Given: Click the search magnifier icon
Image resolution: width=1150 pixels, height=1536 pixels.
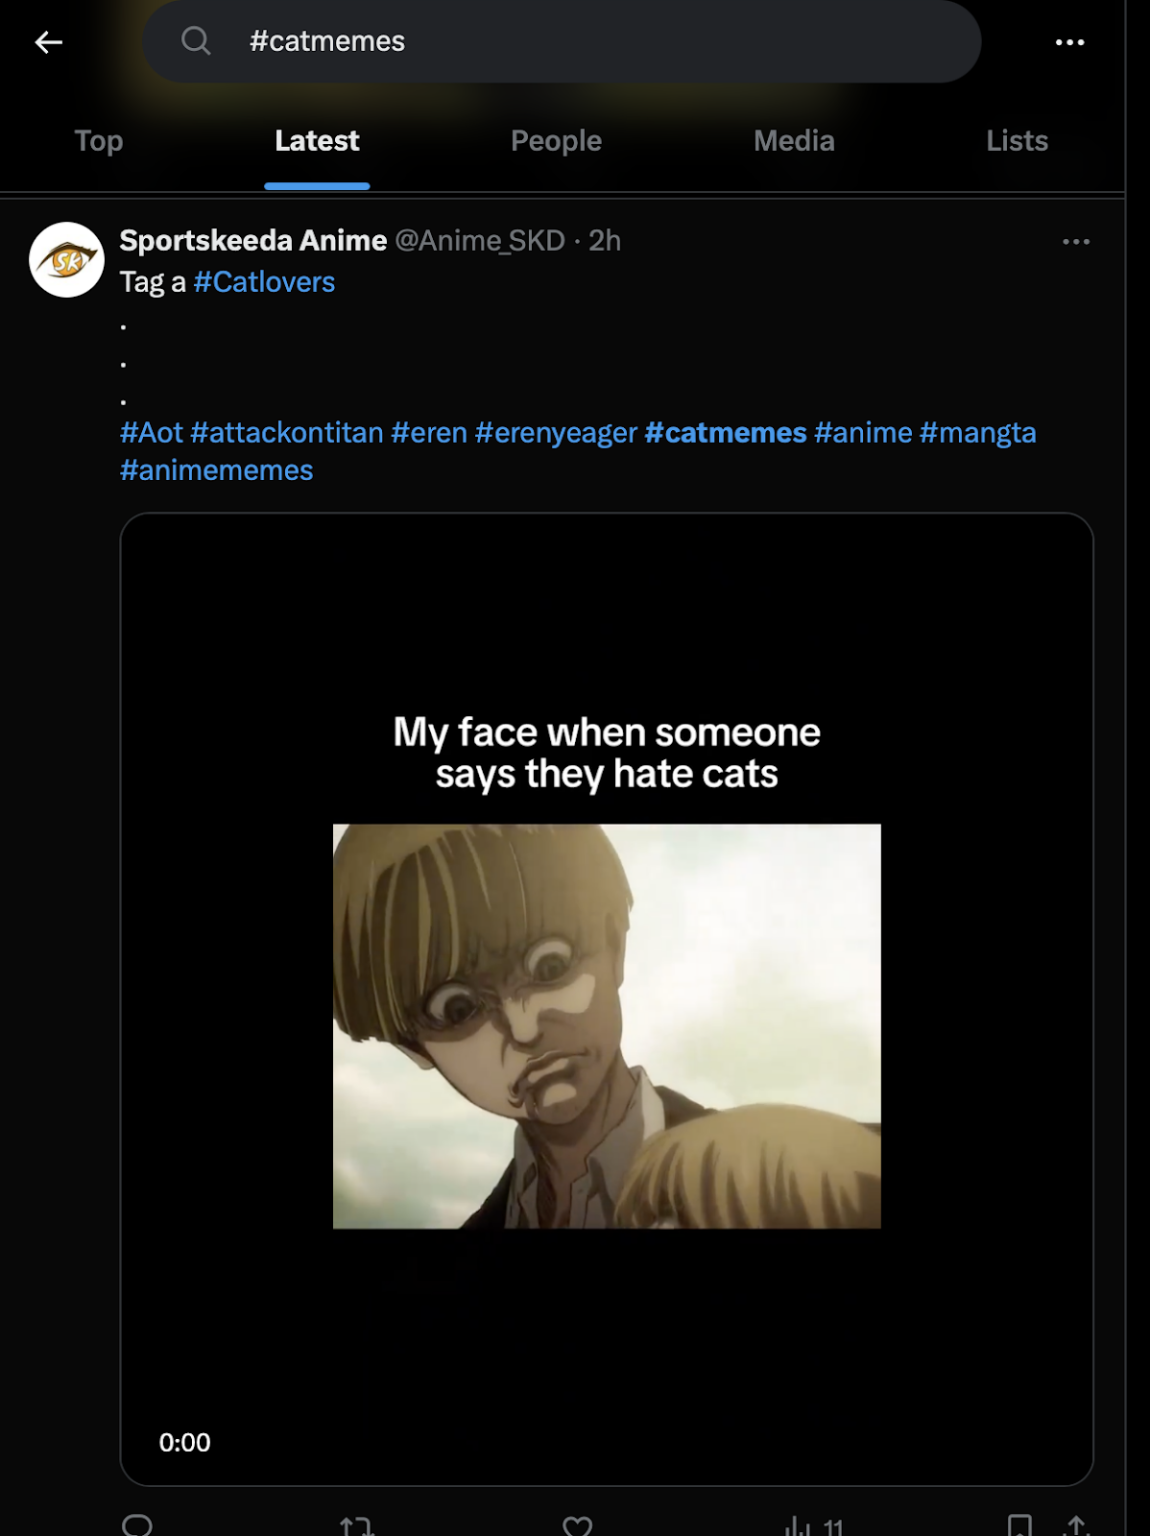Looking at the screenshot, I should 196,41.
